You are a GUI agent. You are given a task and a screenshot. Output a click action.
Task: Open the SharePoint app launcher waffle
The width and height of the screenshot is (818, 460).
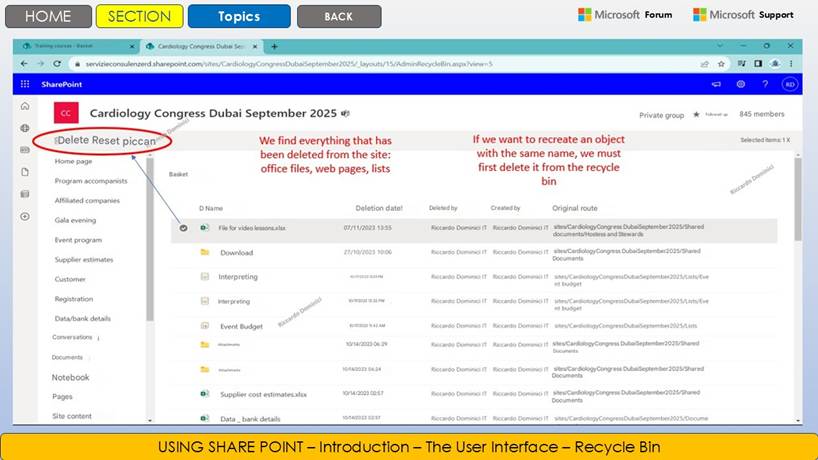[25, 84]
